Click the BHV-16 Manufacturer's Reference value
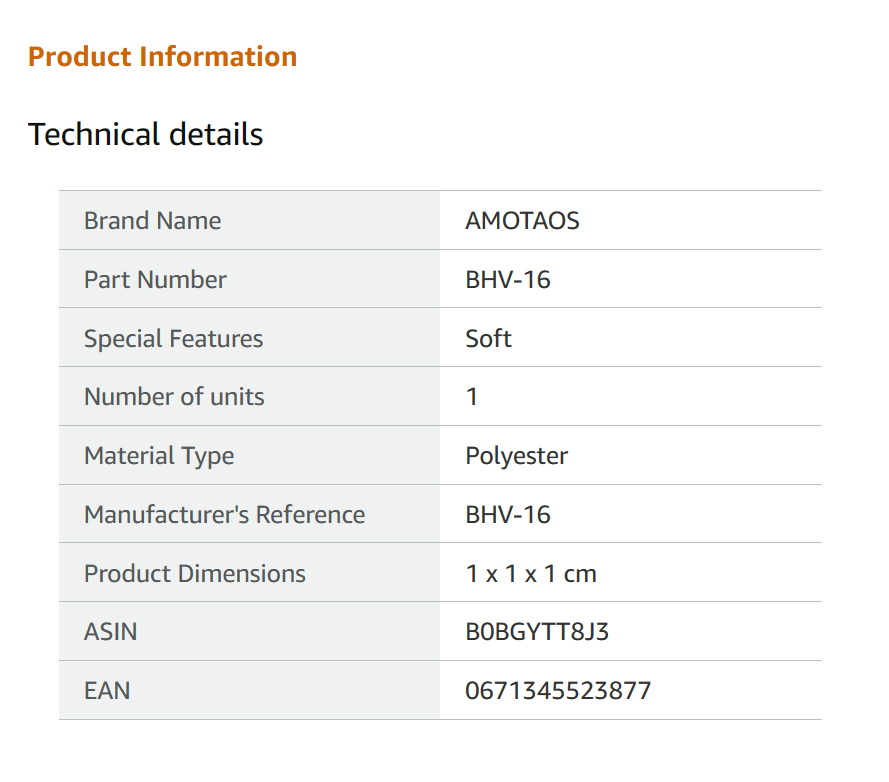The width and height of the screenshot is (889, 782). coord(508,515)
